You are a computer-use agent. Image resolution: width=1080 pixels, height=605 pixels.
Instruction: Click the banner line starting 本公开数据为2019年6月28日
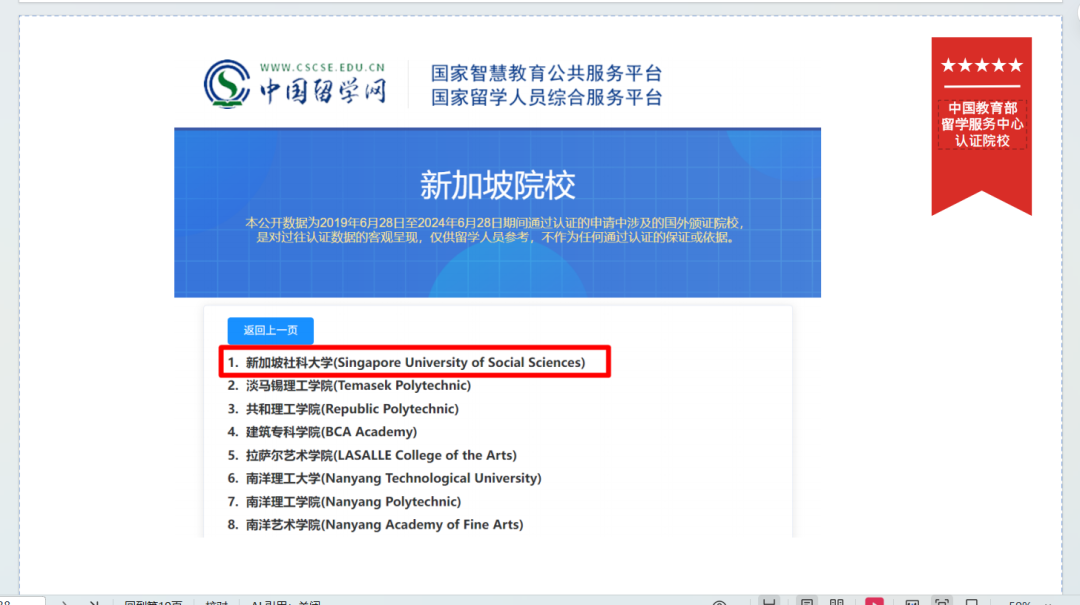(495, 223)
